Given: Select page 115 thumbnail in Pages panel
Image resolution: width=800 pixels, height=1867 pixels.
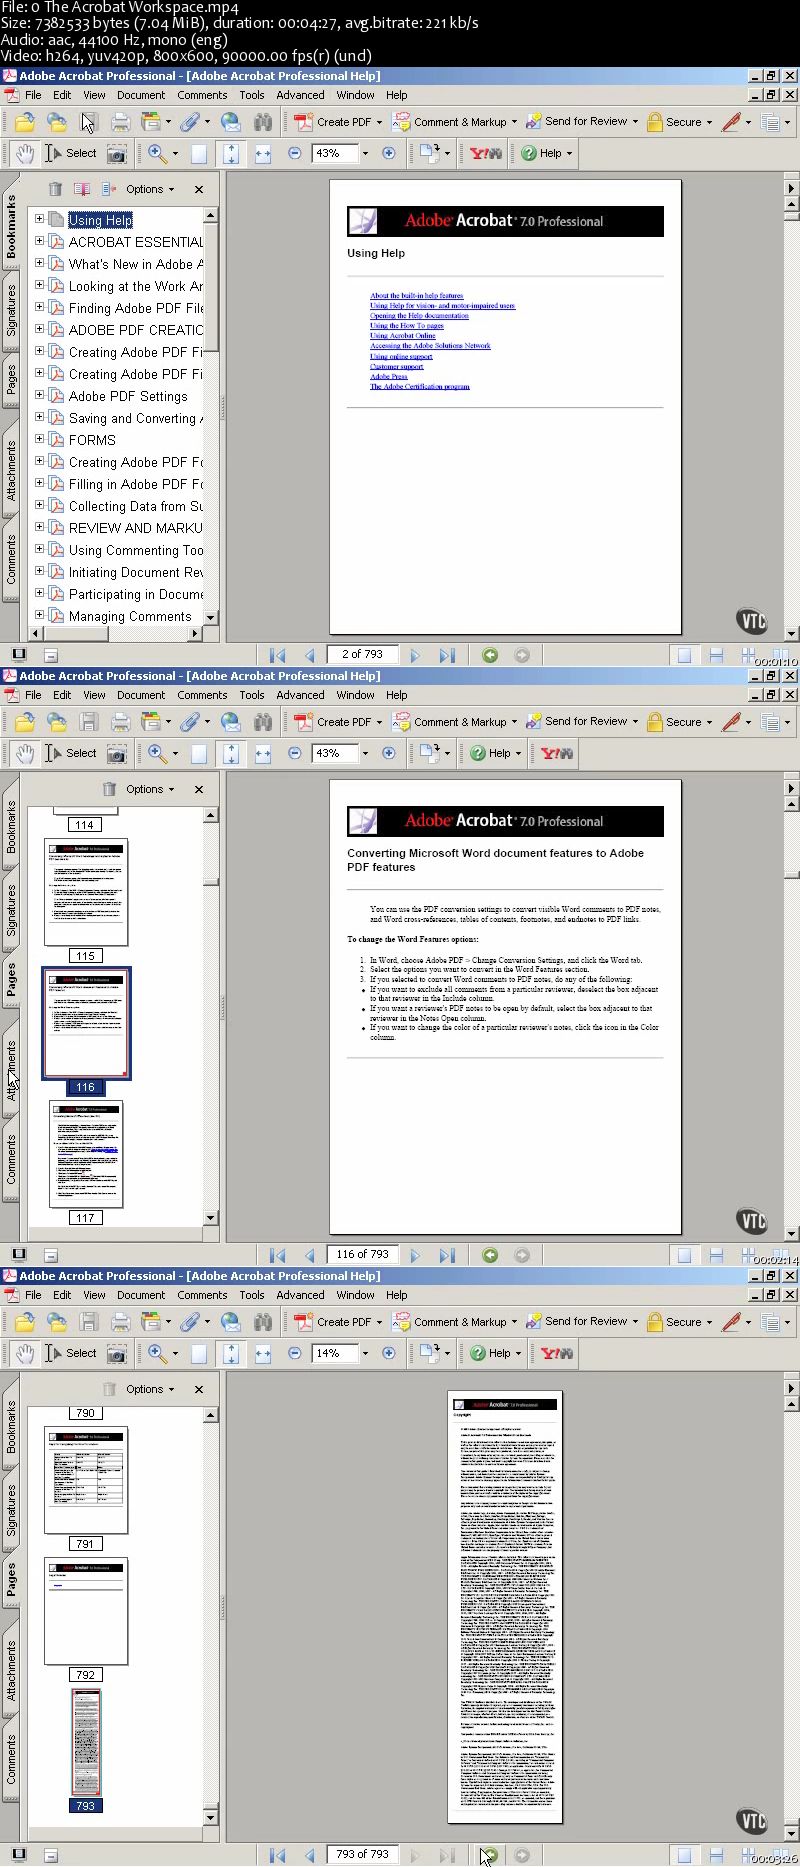Looking at the screenshot, I should (x=86, y=892).
